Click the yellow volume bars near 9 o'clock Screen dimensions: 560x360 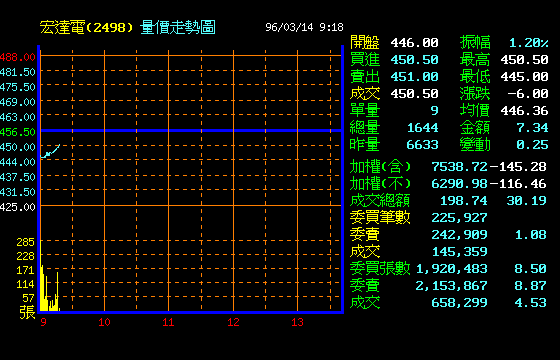click(50, 288)
